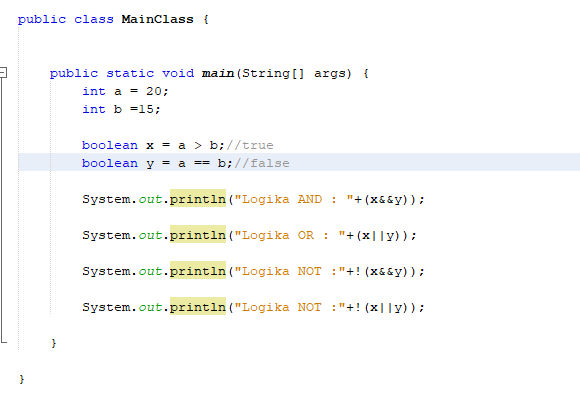Click the string "Logika OR : "
The height and width of the screenshot is (395, 580).
[290, 235]
